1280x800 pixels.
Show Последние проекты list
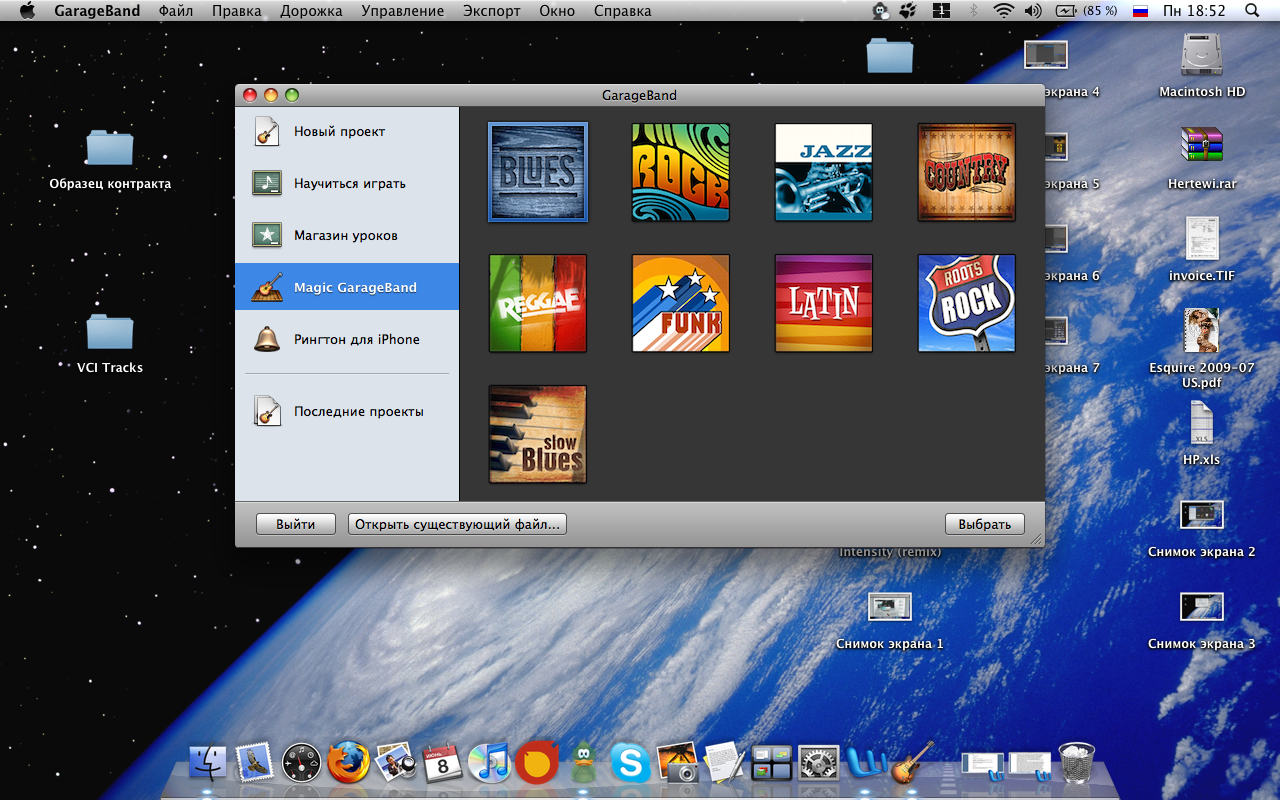(x=347, y=411)
